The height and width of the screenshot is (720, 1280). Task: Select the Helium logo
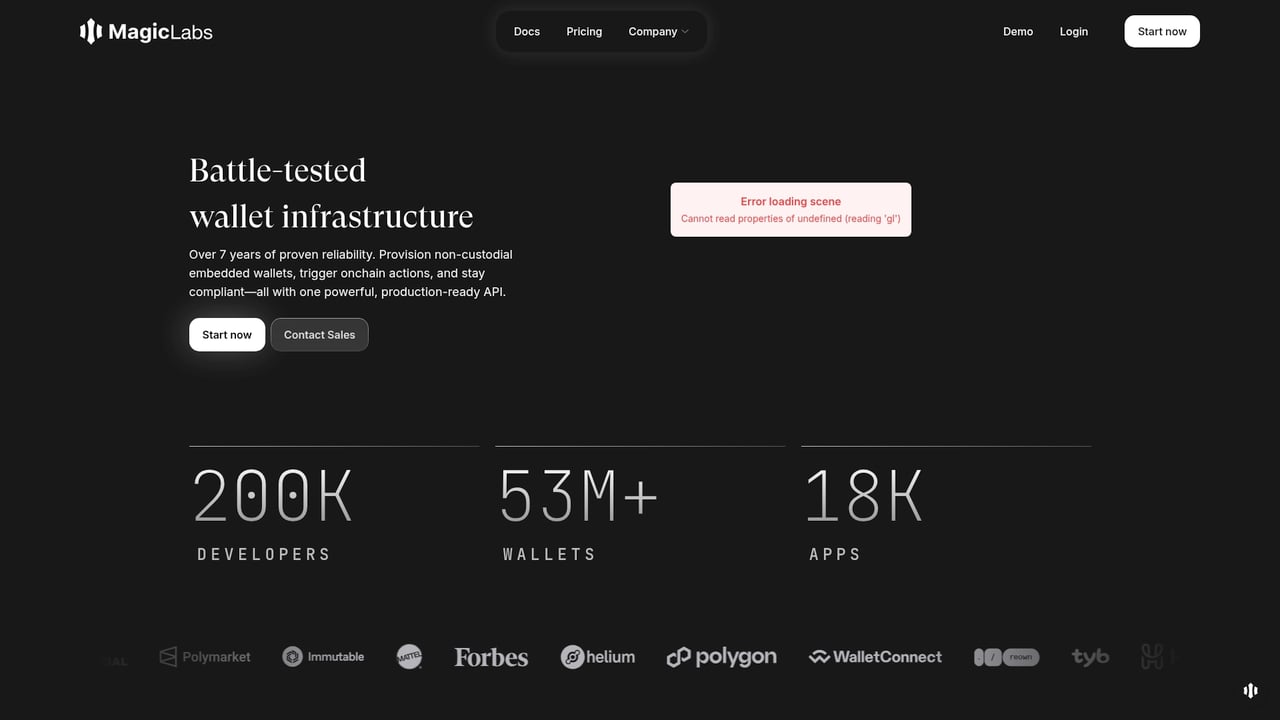[598, 657]
